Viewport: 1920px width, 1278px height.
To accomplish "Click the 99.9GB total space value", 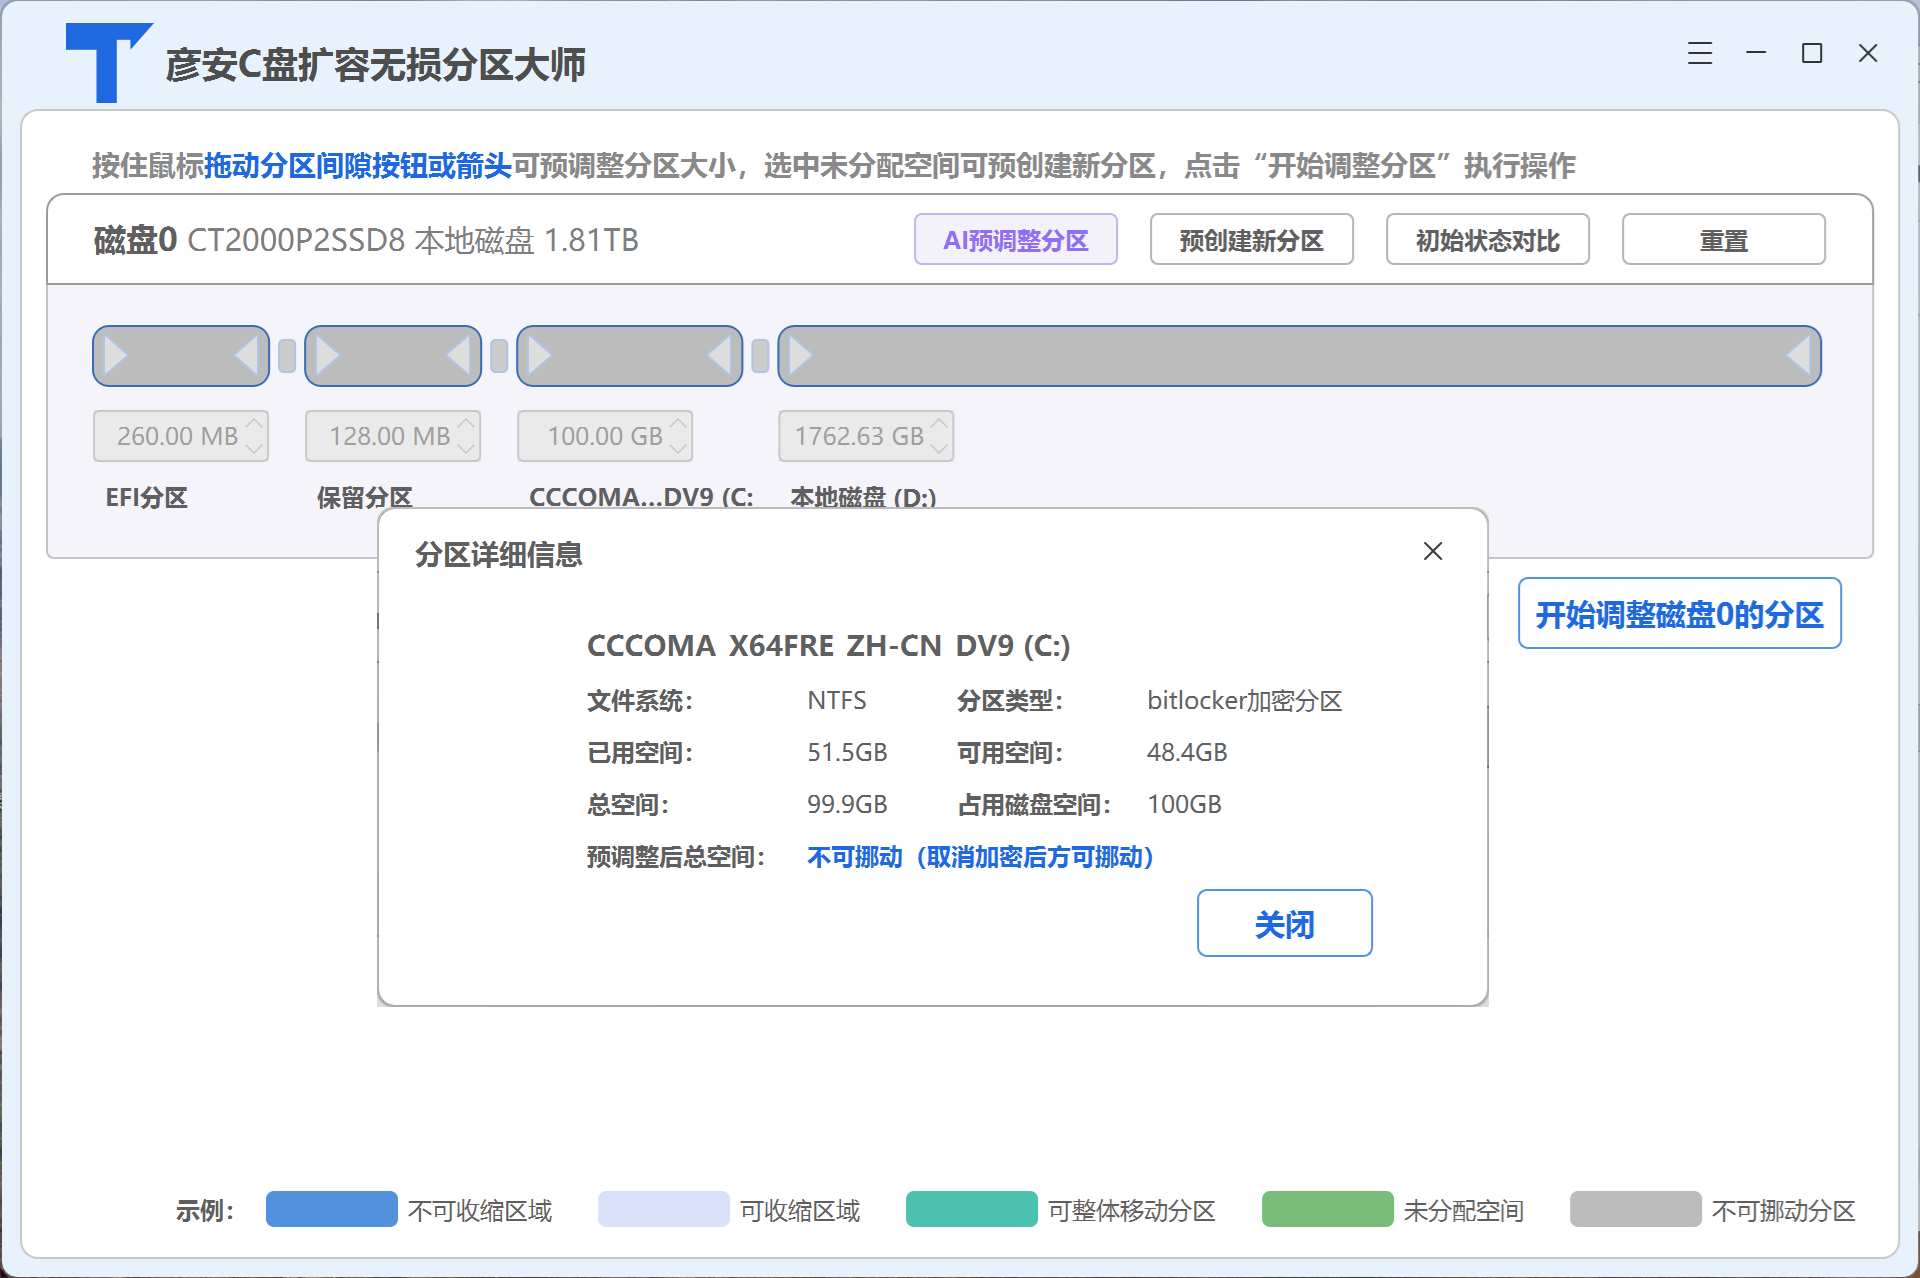I will point(847,805).
